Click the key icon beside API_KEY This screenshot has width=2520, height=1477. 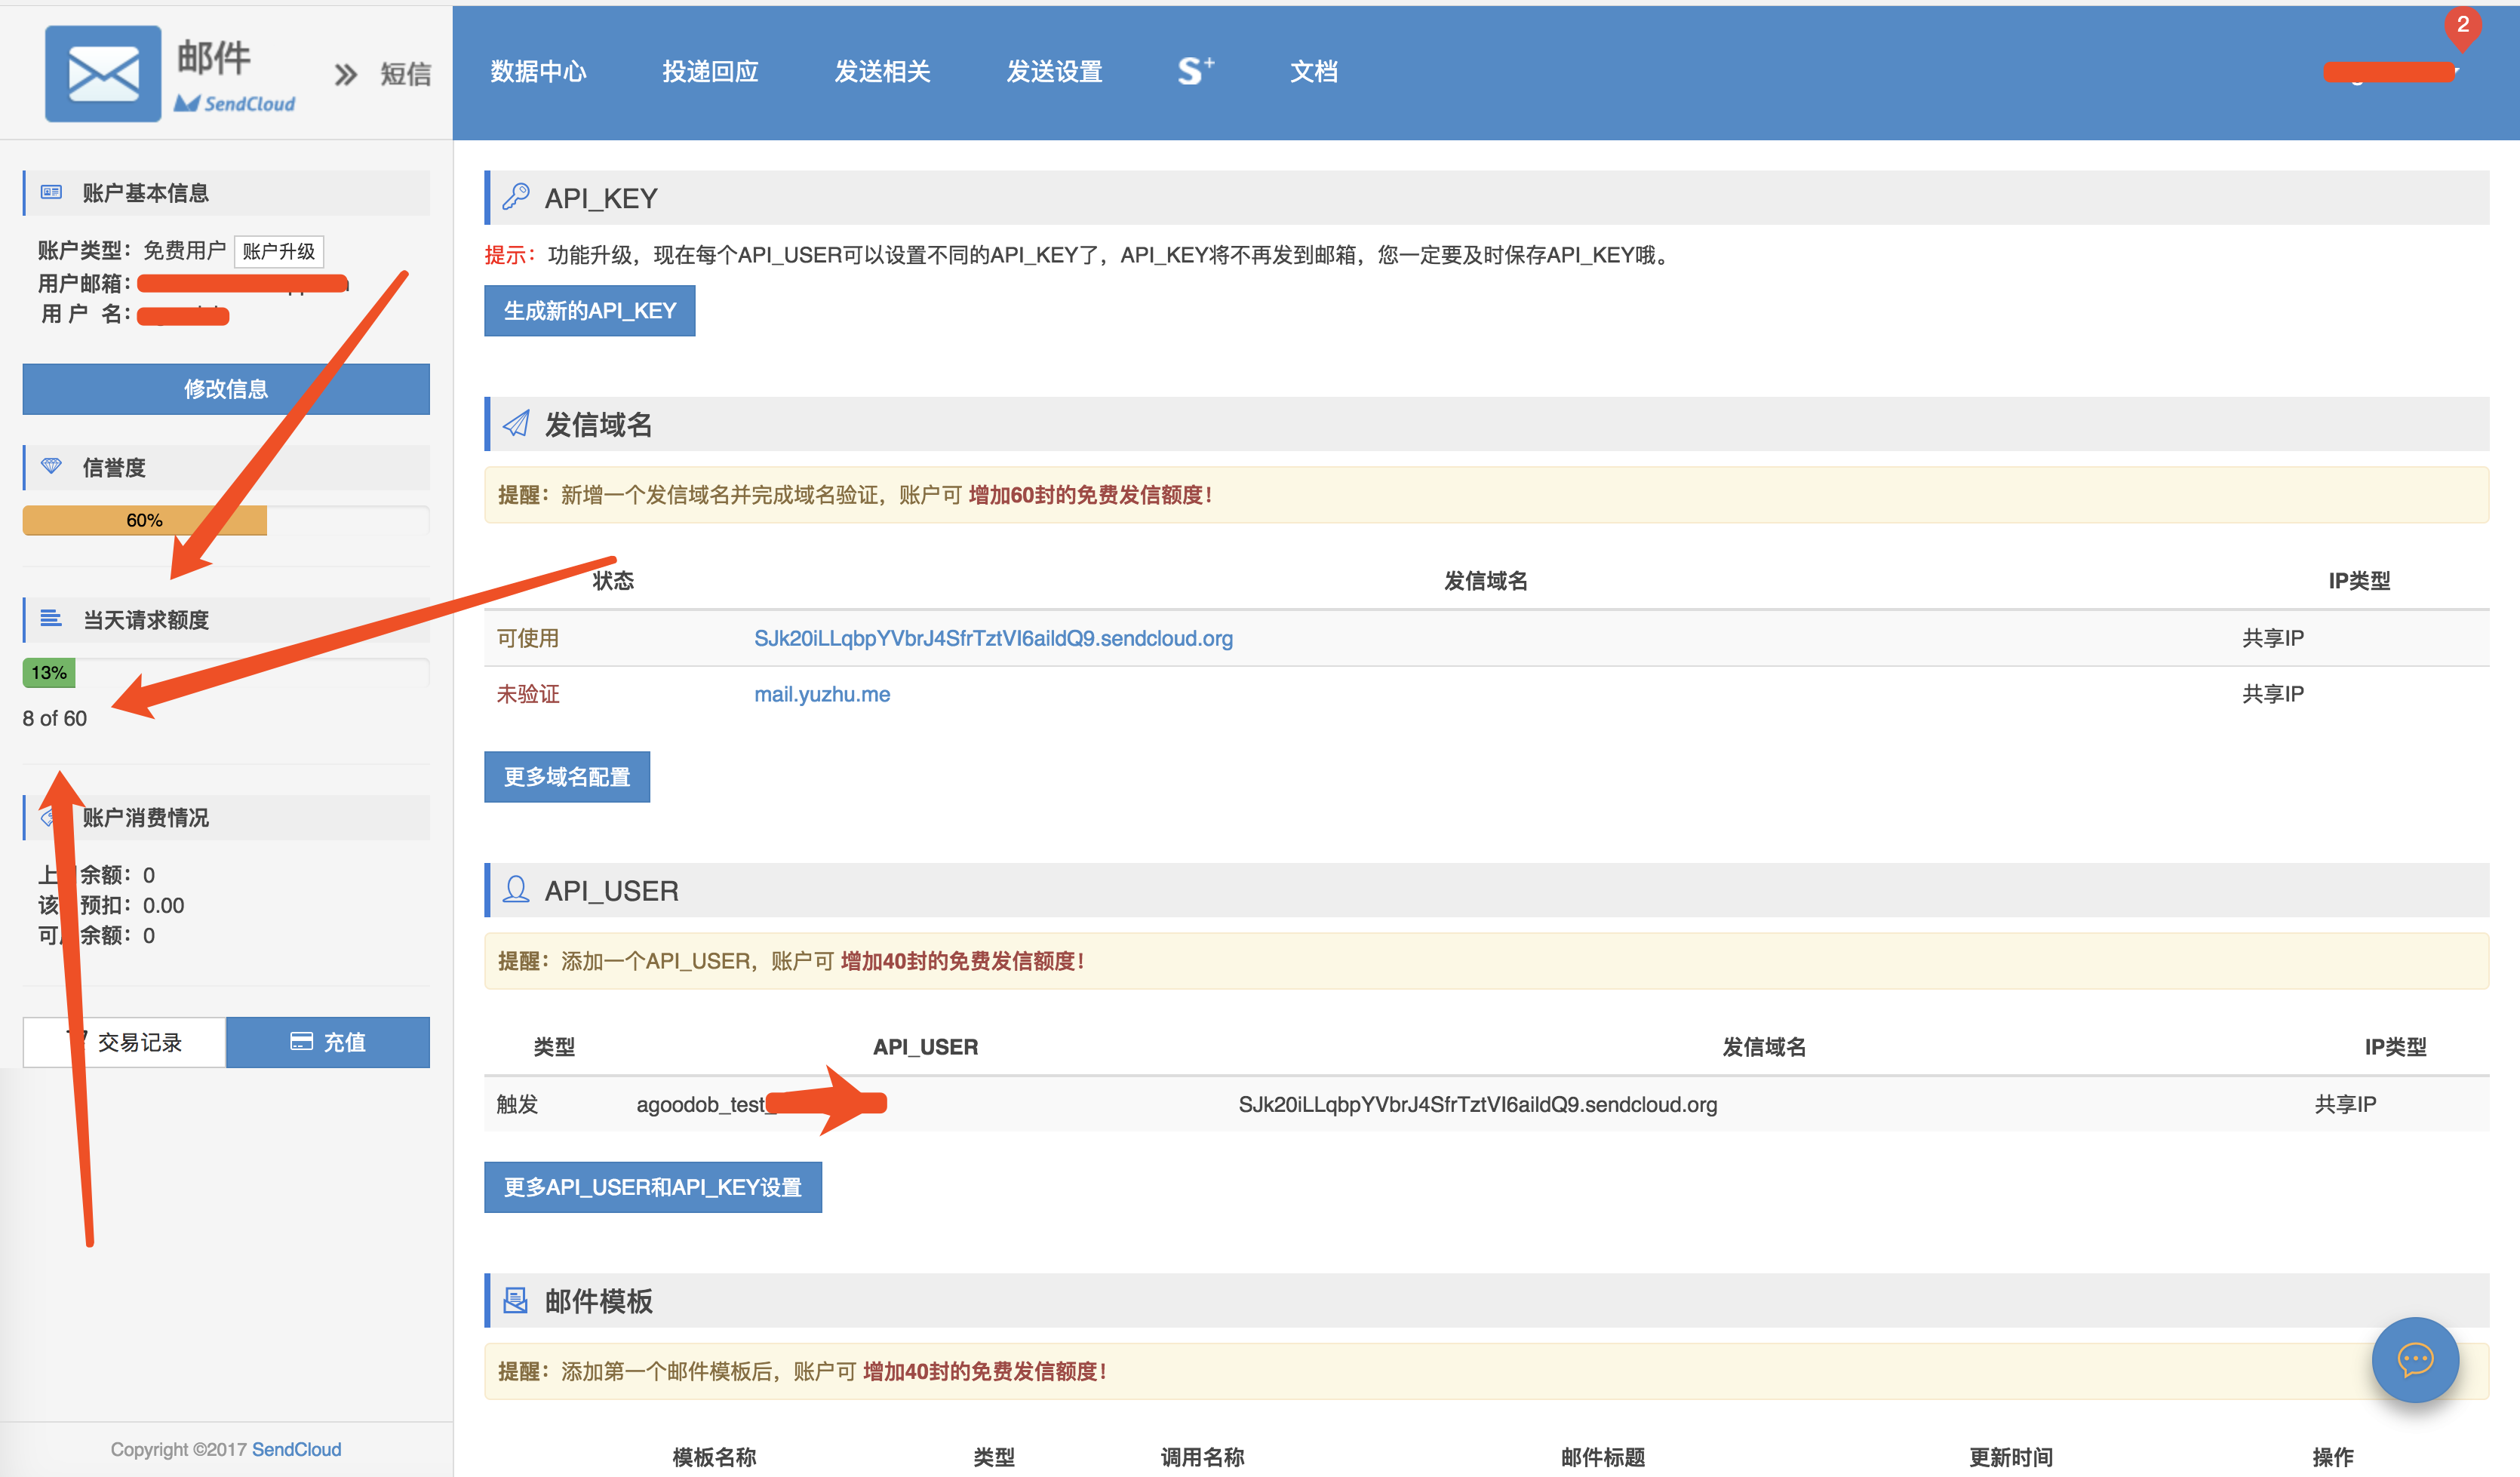(516, 197)
